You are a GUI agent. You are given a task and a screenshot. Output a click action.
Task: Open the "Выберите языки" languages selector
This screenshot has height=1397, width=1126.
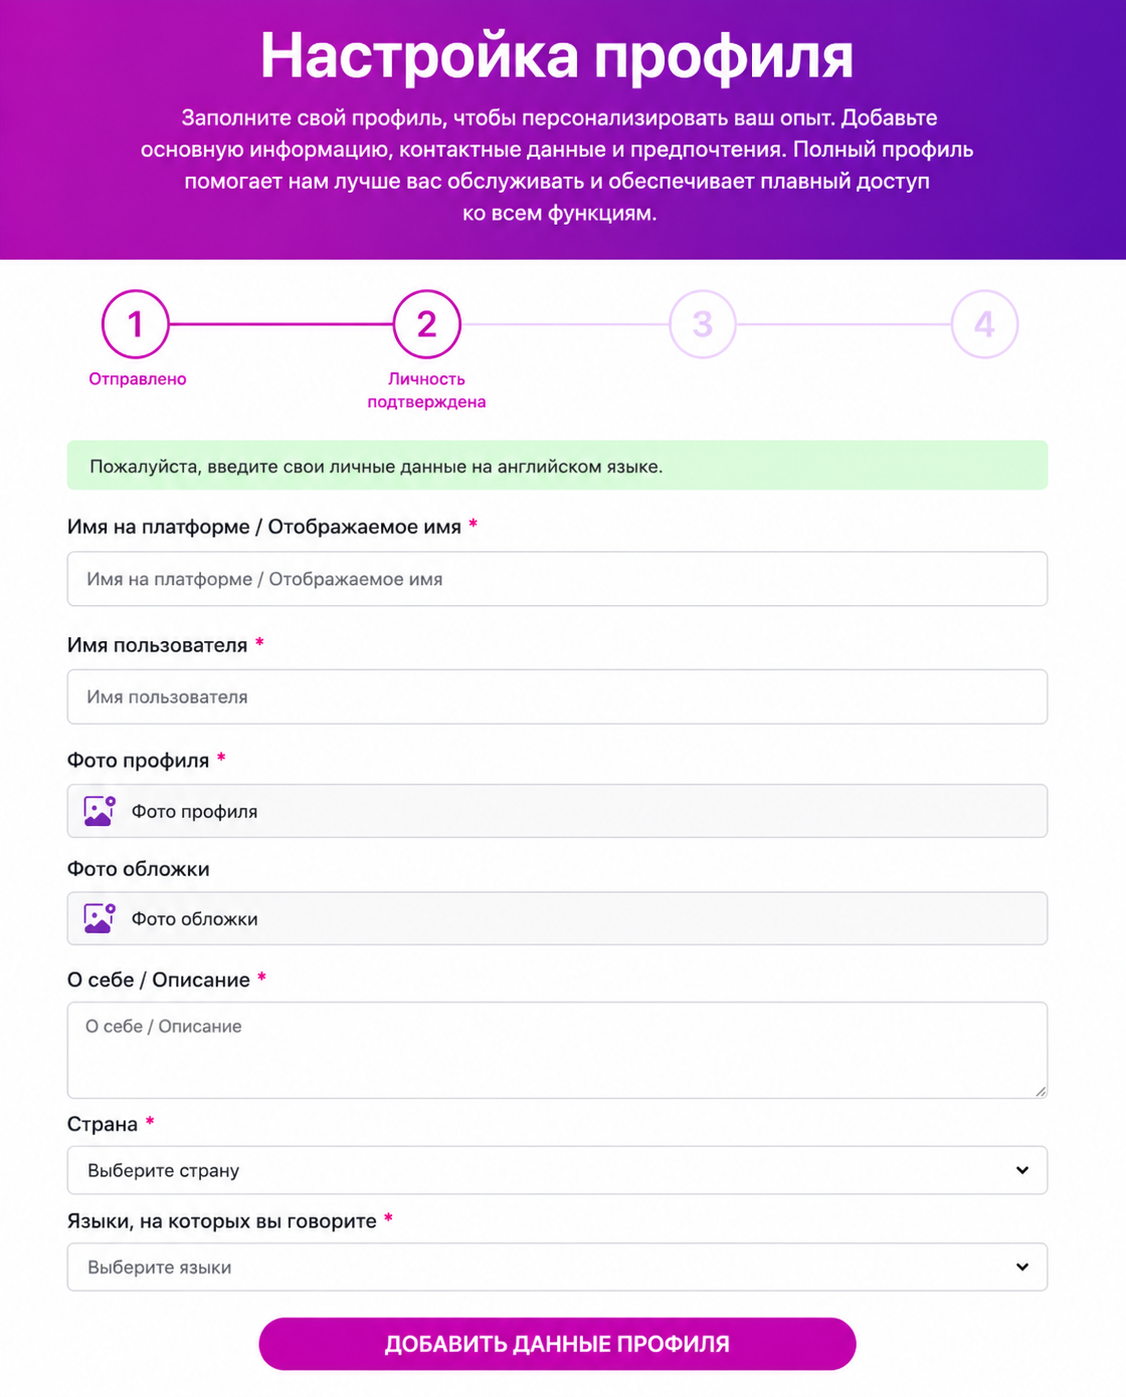point(557,1267)
